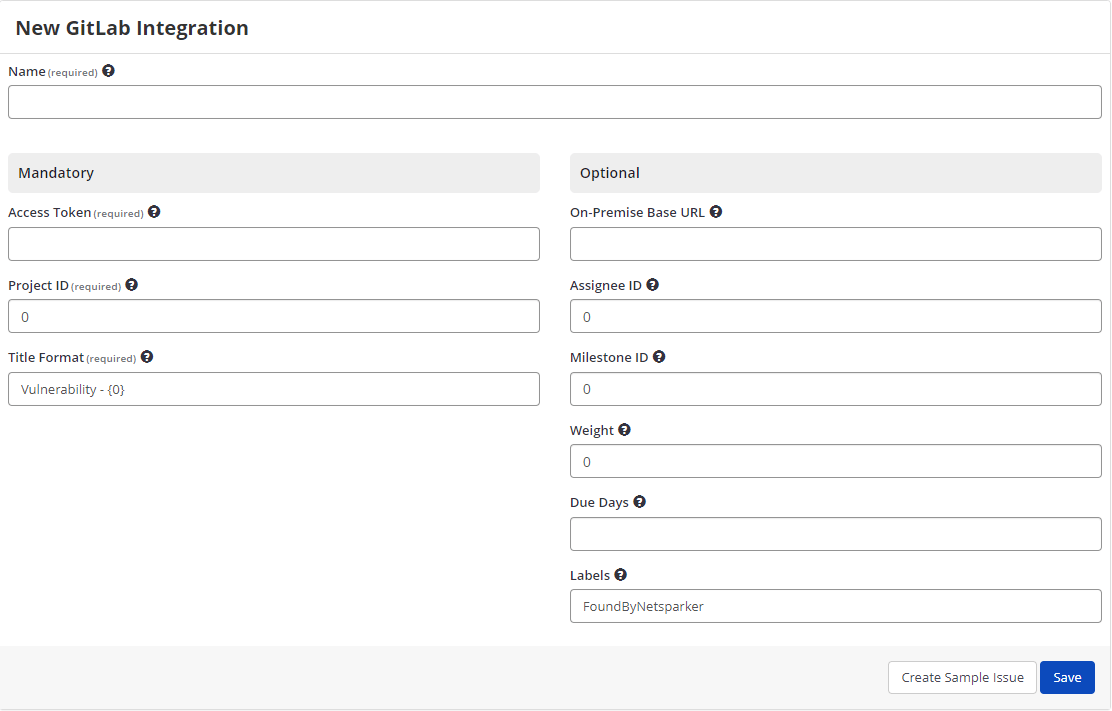Image resolution: width=1112 pixels, height=711 pixels.
Task: Click the Create Sample Issue button
Action: 962,677
